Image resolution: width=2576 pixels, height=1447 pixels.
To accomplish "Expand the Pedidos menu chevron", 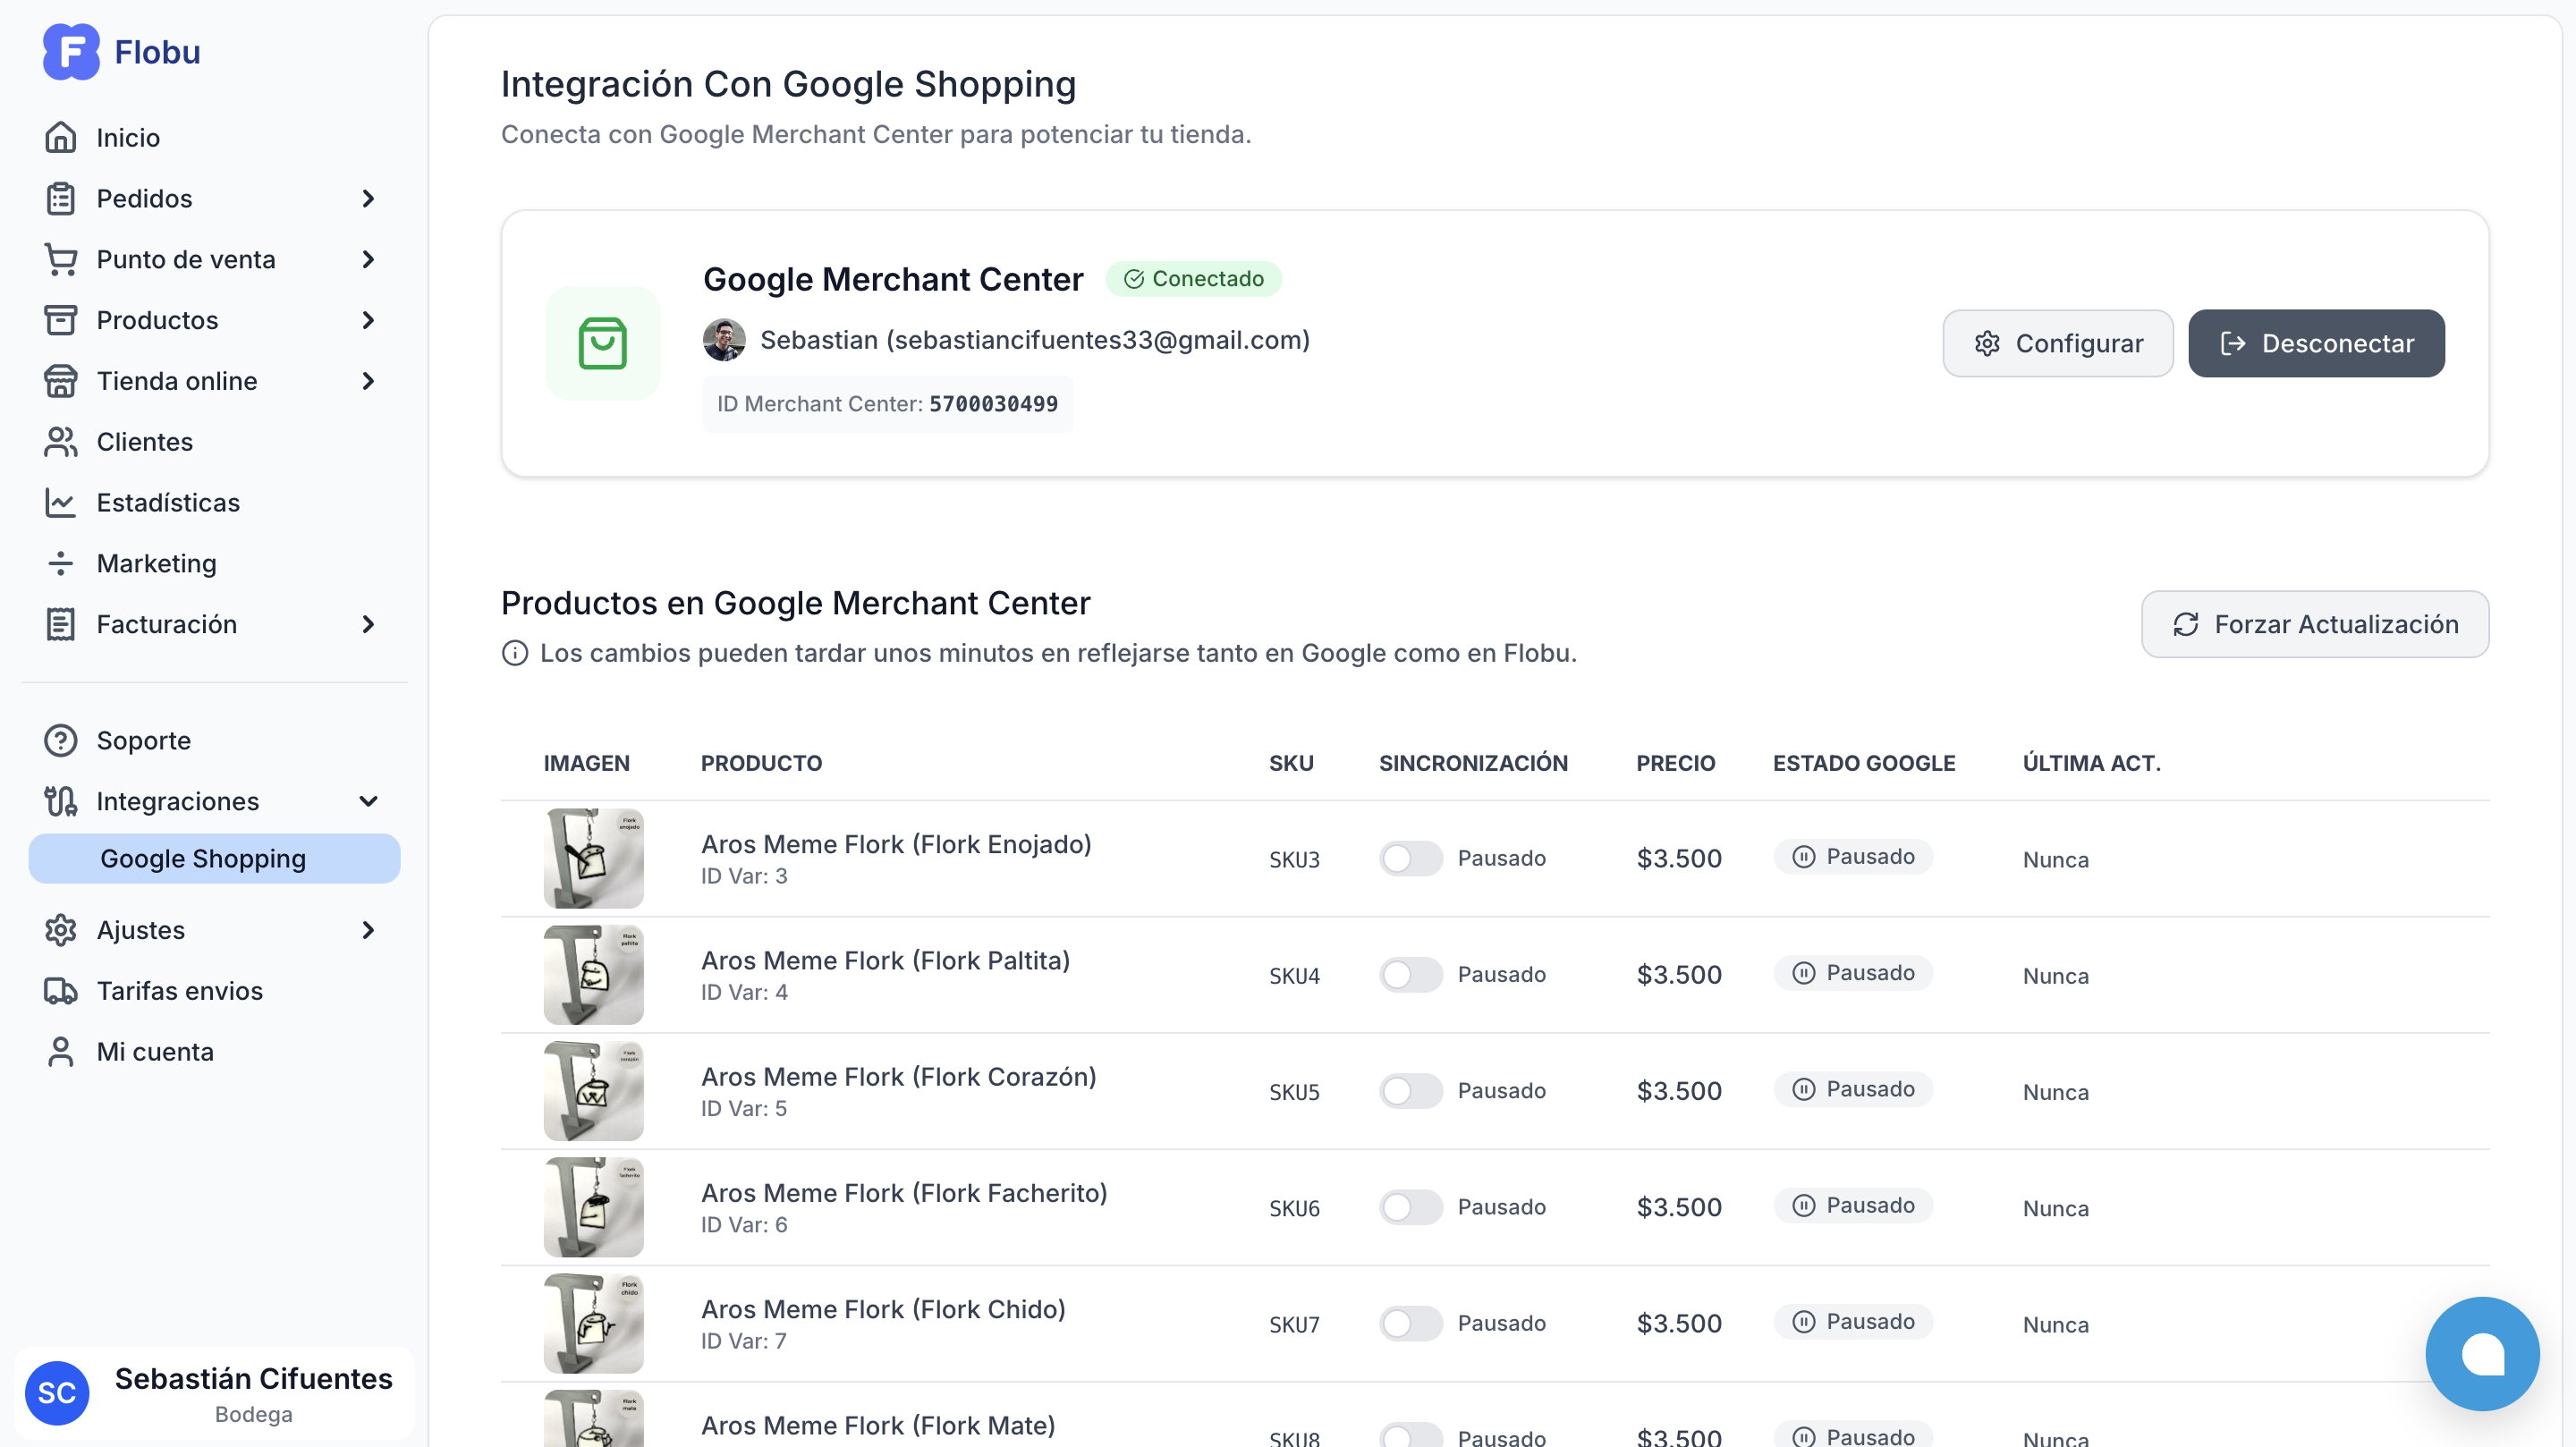I will pos(368,198).
